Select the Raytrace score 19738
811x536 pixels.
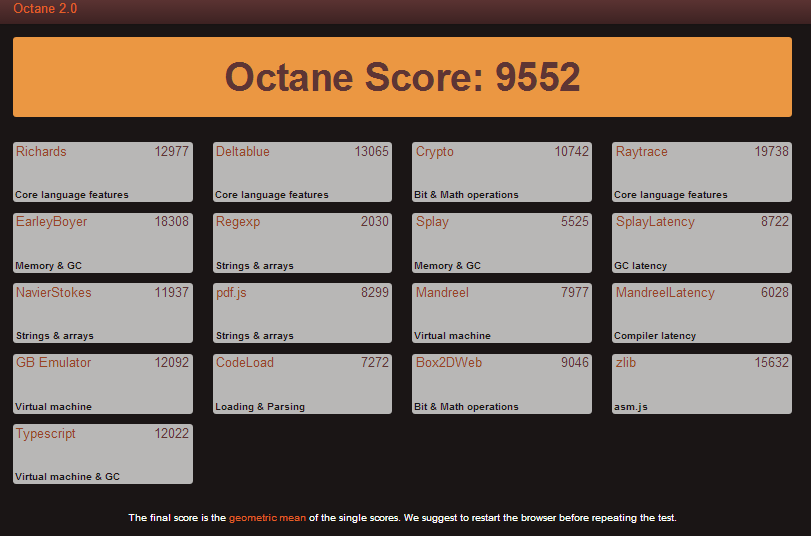771,152
